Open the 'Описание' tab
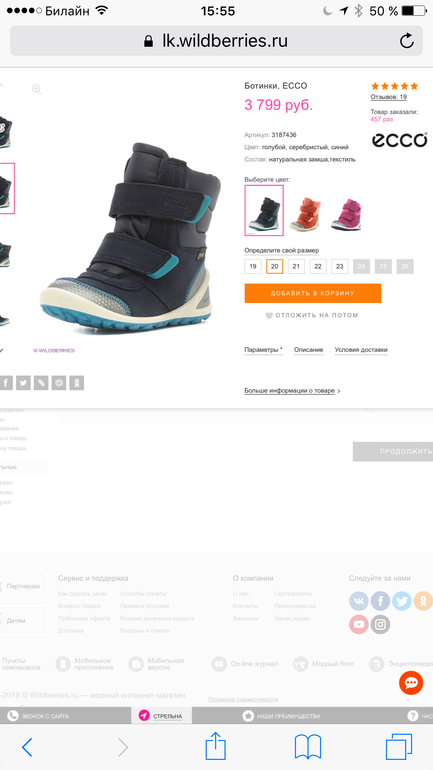Viewport: 433px width, 770px height. (308, 350)
